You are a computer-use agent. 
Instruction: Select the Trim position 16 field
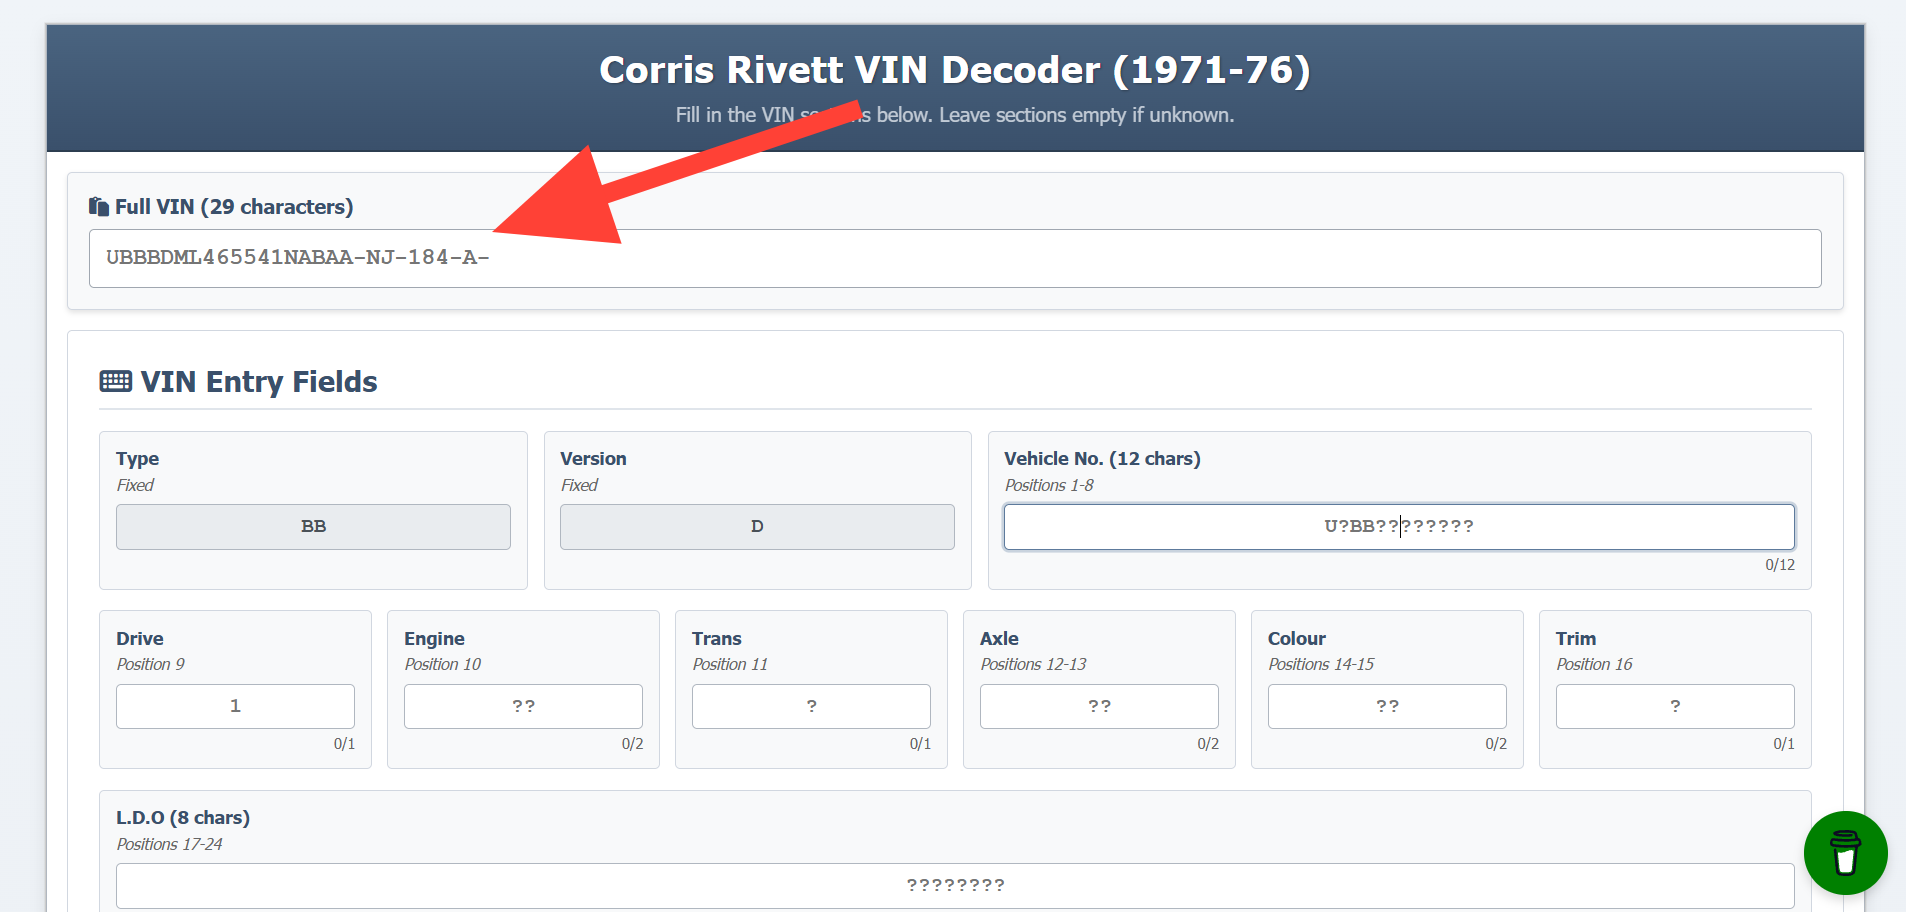(x=1675, y=707)
